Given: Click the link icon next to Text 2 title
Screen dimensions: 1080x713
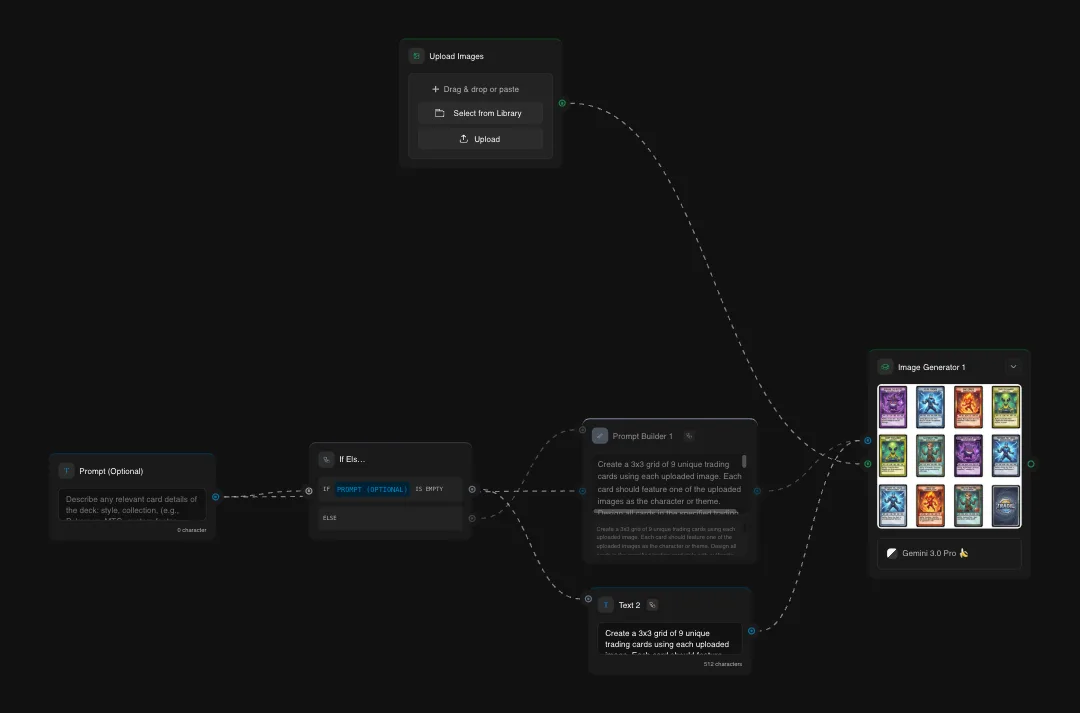Looking at the screenshot, I should (x=652, y=604).
